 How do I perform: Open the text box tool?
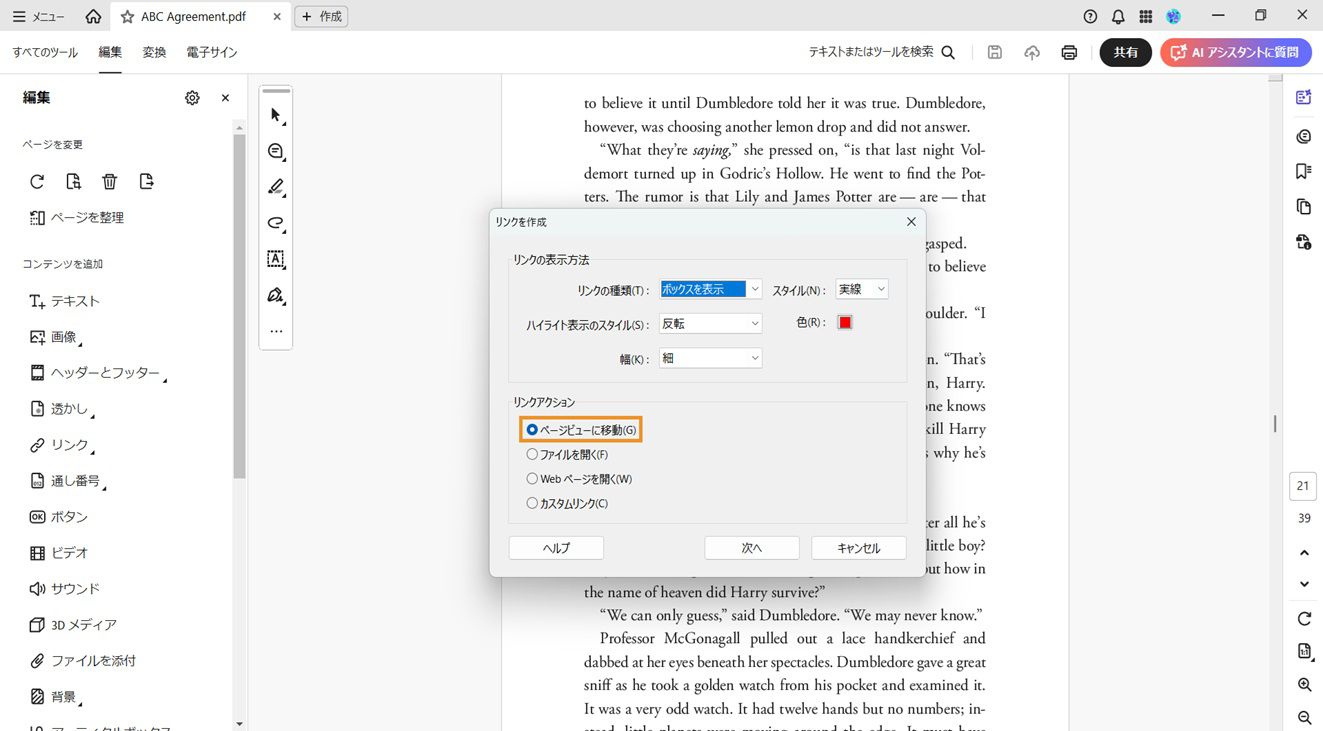tap(275, 259)
